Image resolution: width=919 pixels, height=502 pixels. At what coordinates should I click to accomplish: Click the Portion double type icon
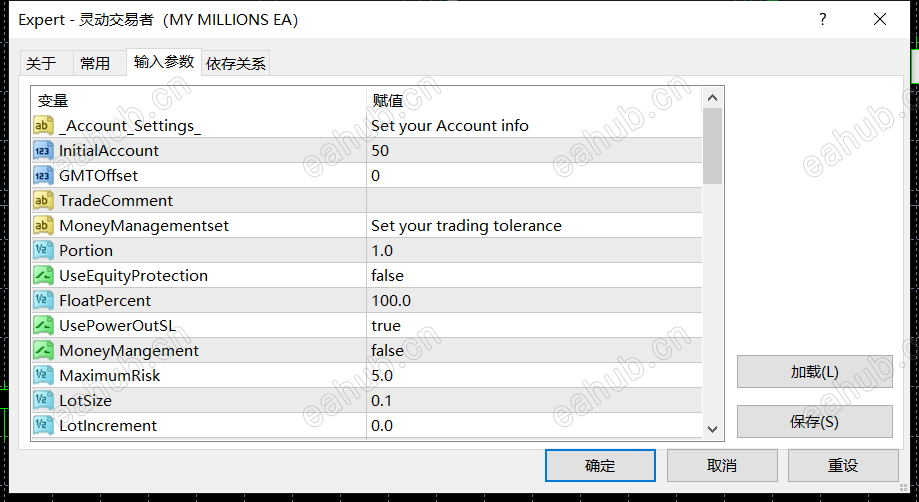[43, 251]
